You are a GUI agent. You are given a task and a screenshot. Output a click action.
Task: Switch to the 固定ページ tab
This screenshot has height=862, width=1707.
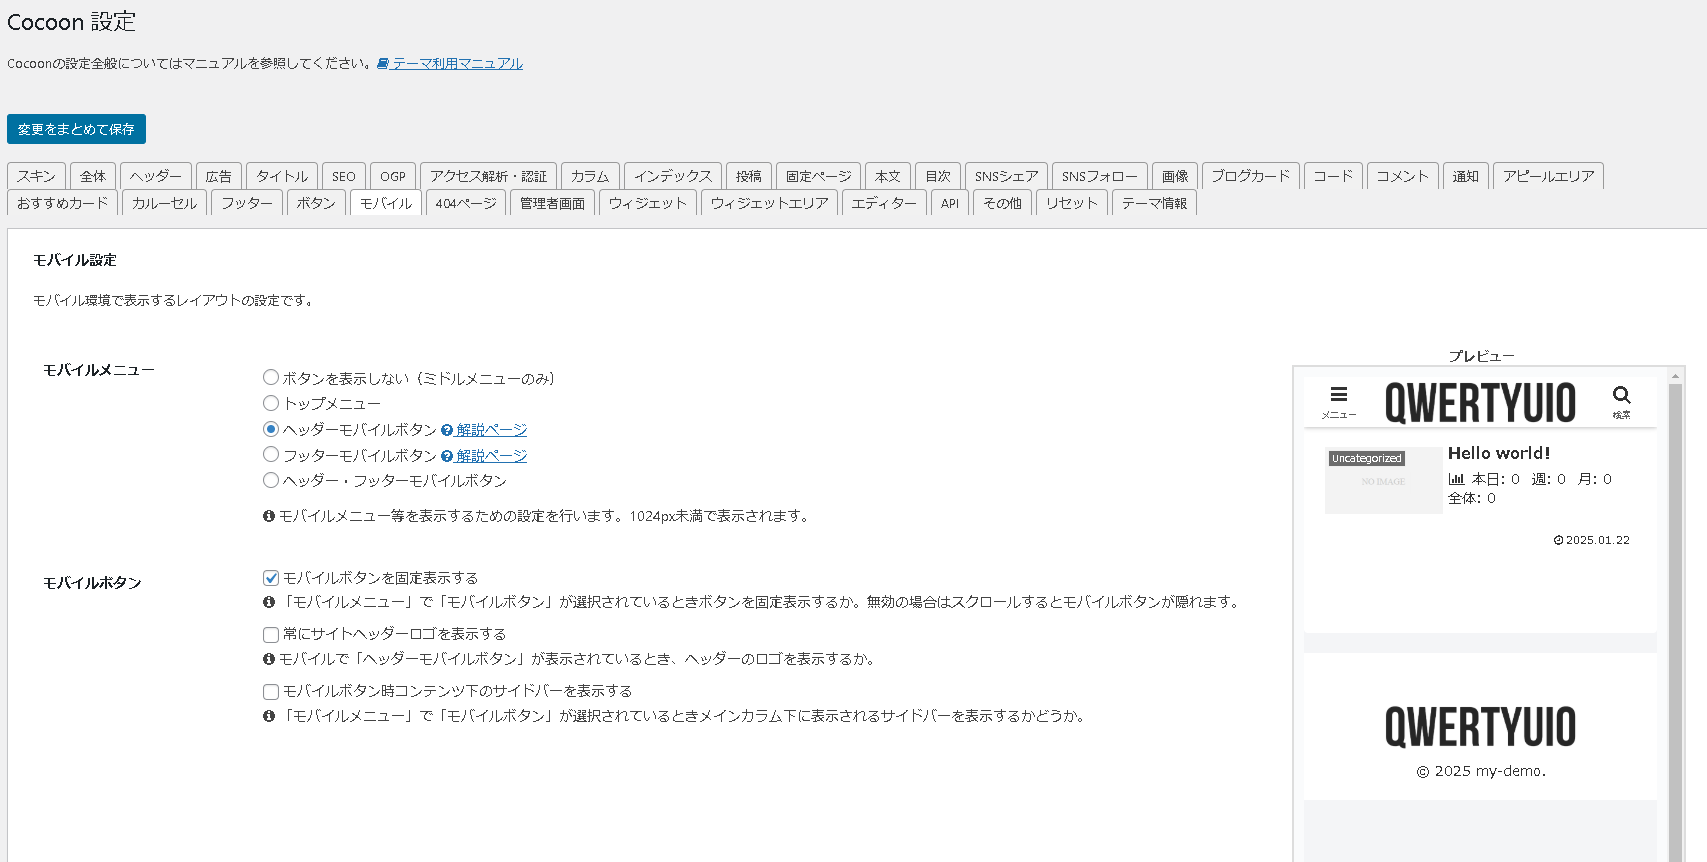[x=818, y=176]
